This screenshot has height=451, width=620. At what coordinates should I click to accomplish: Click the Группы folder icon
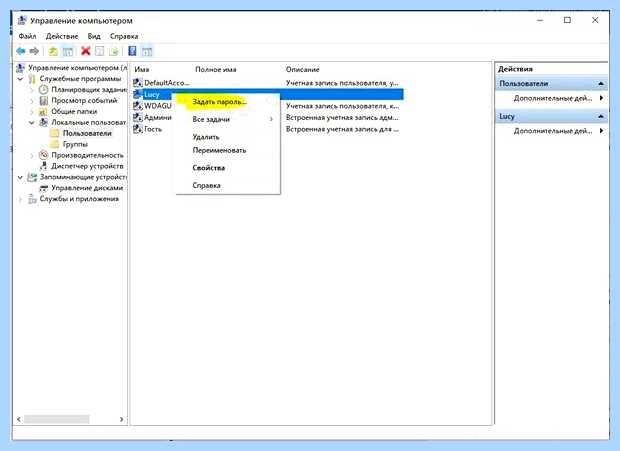click(x=55, y=144)
